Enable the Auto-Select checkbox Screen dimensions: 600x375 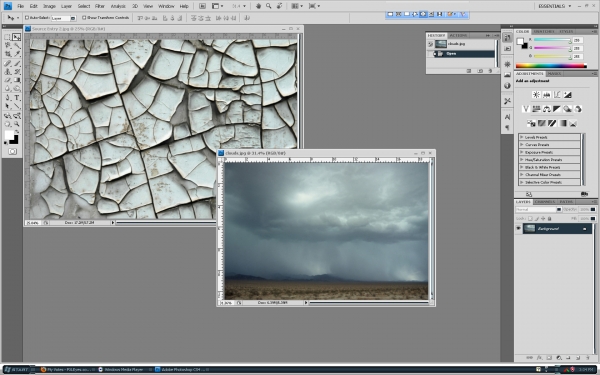pos(27,18)
